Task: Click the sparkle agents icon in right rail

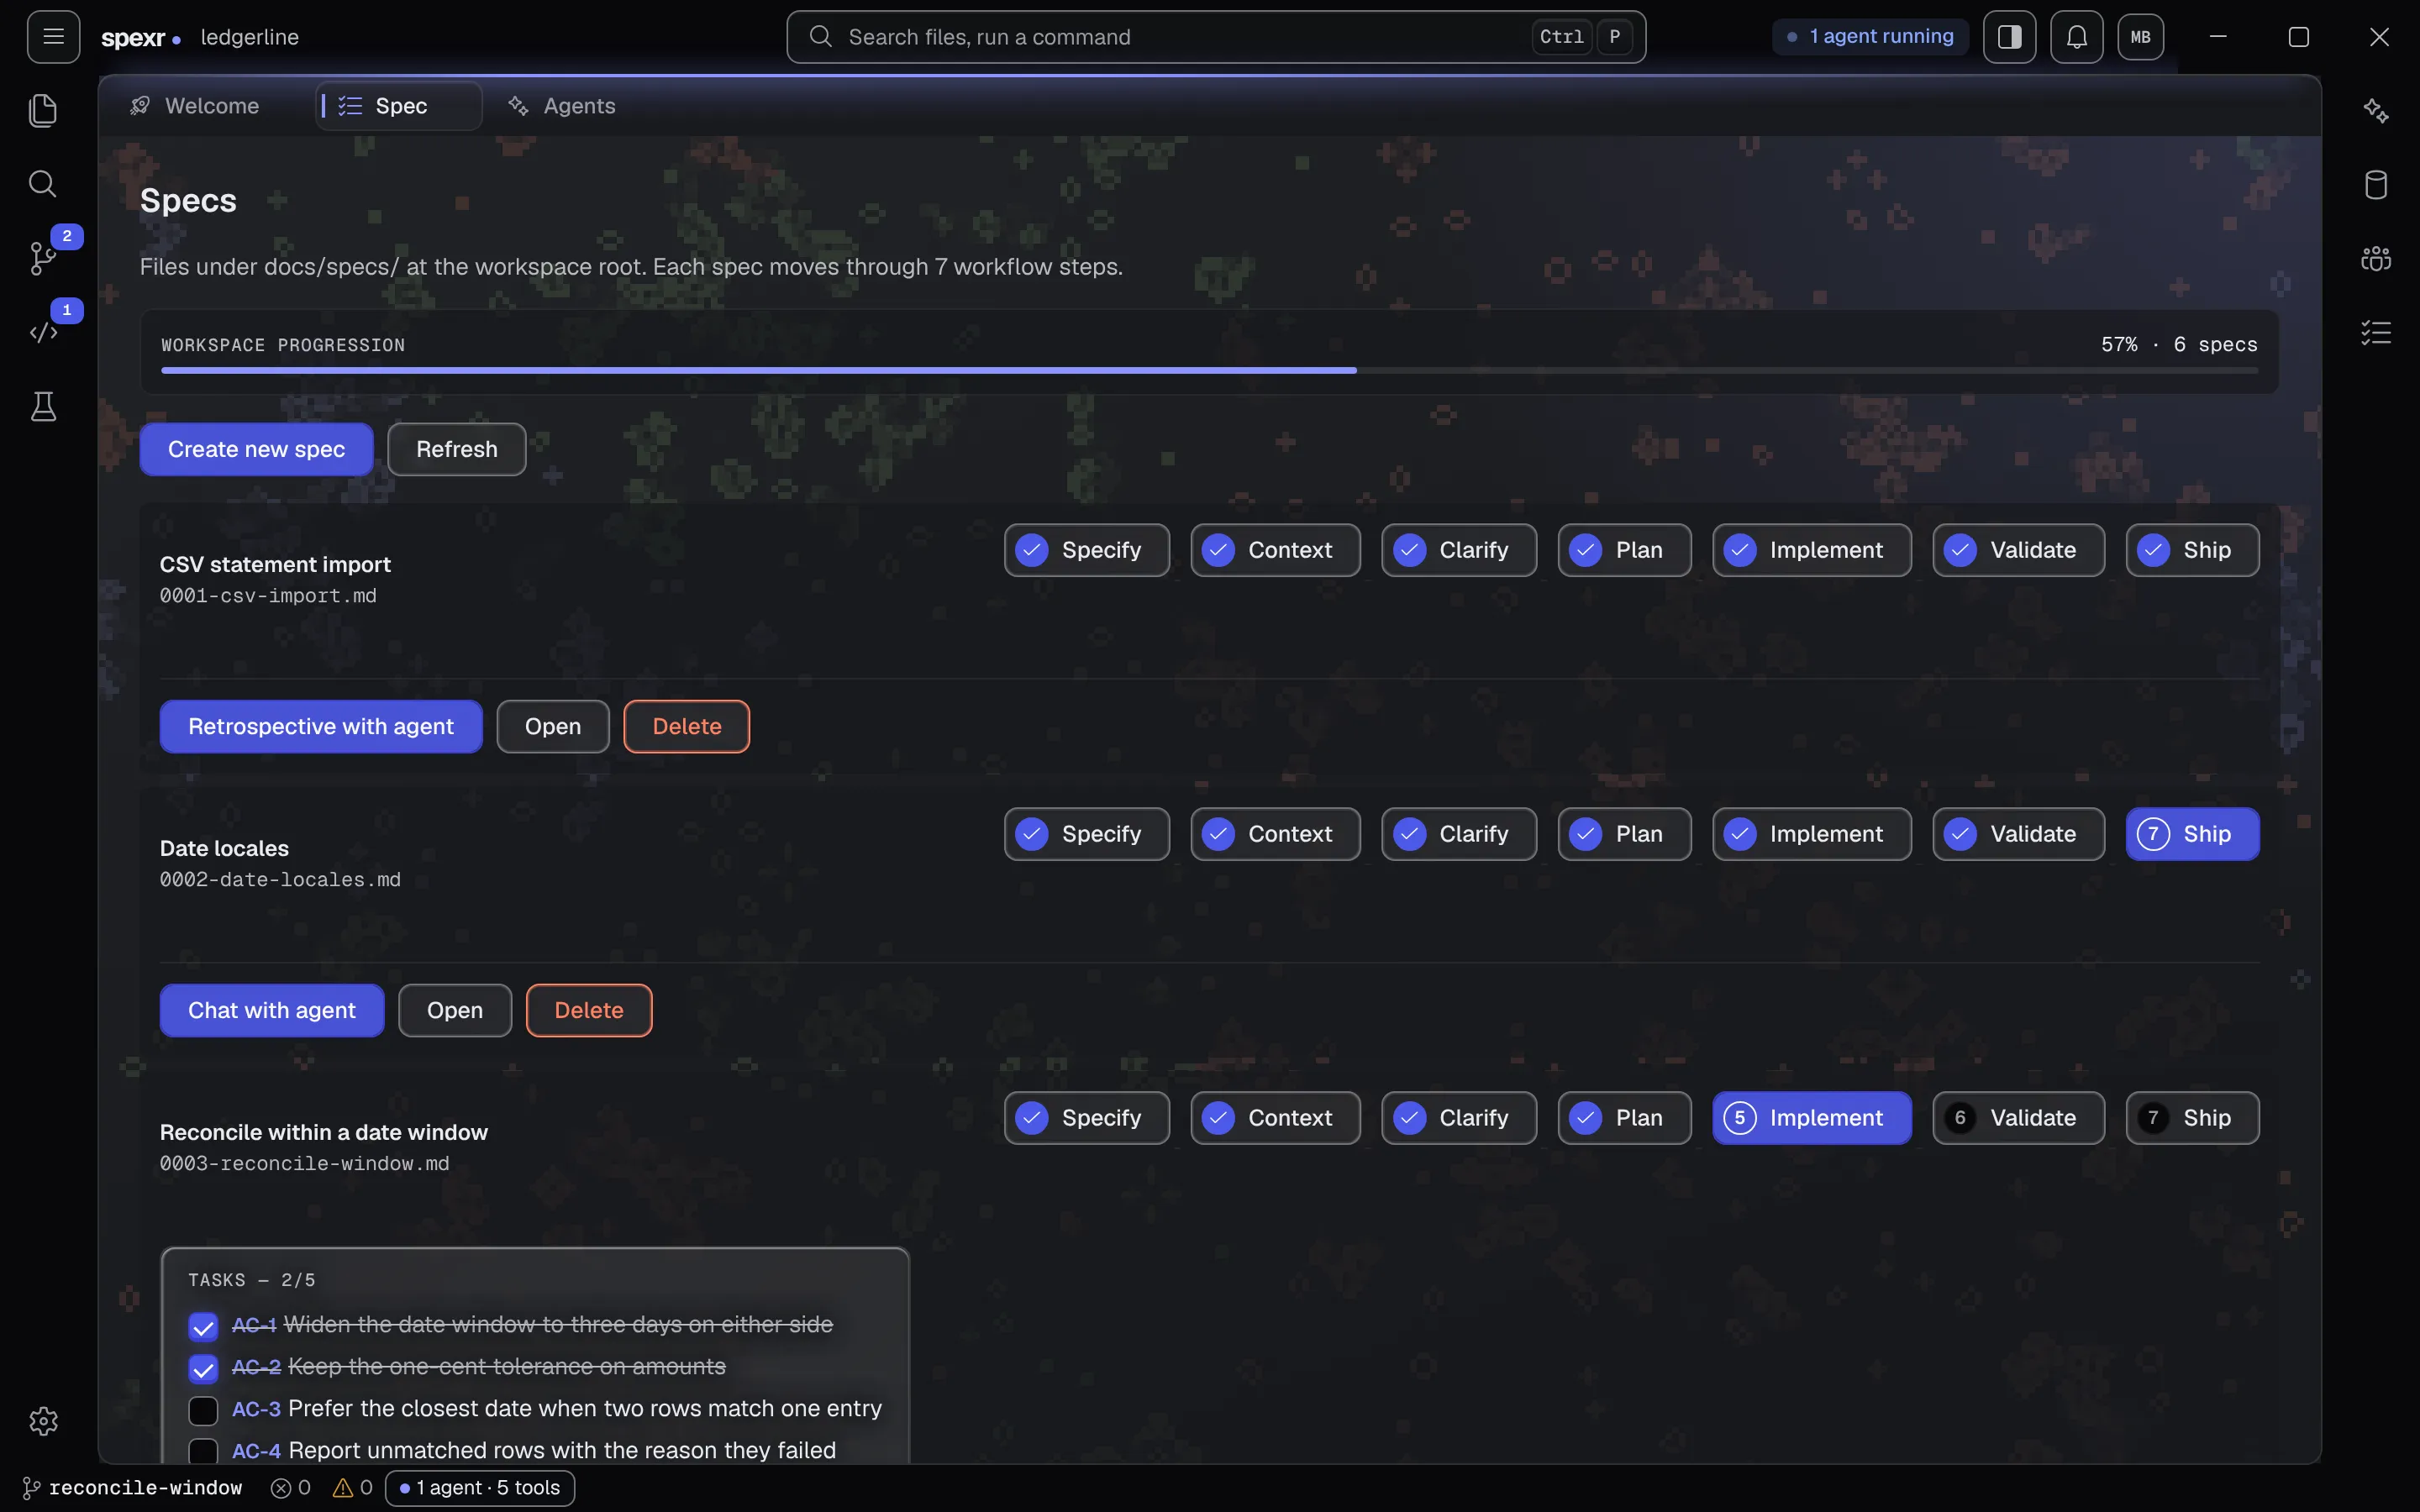Action: point(2376,110)
